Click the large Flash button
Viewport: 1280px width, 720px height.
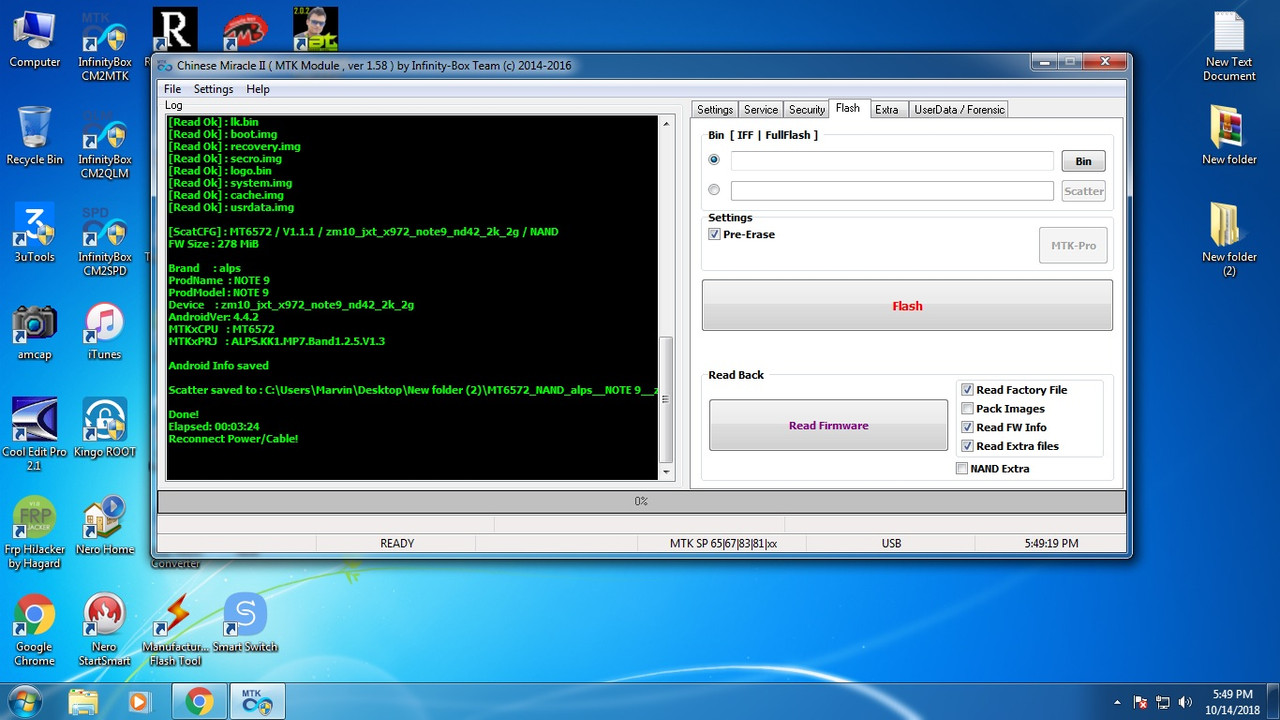pos(907,305)
